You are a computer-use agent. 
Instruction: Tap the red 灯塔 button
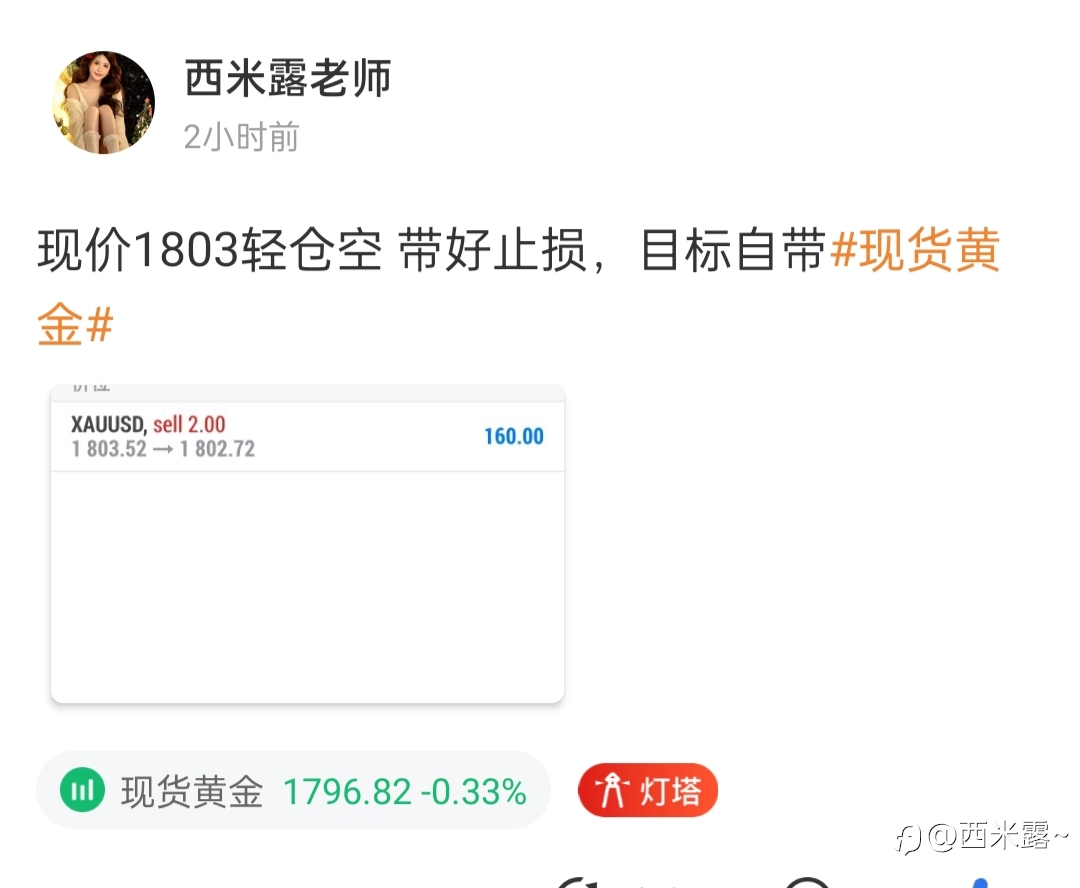647,790
